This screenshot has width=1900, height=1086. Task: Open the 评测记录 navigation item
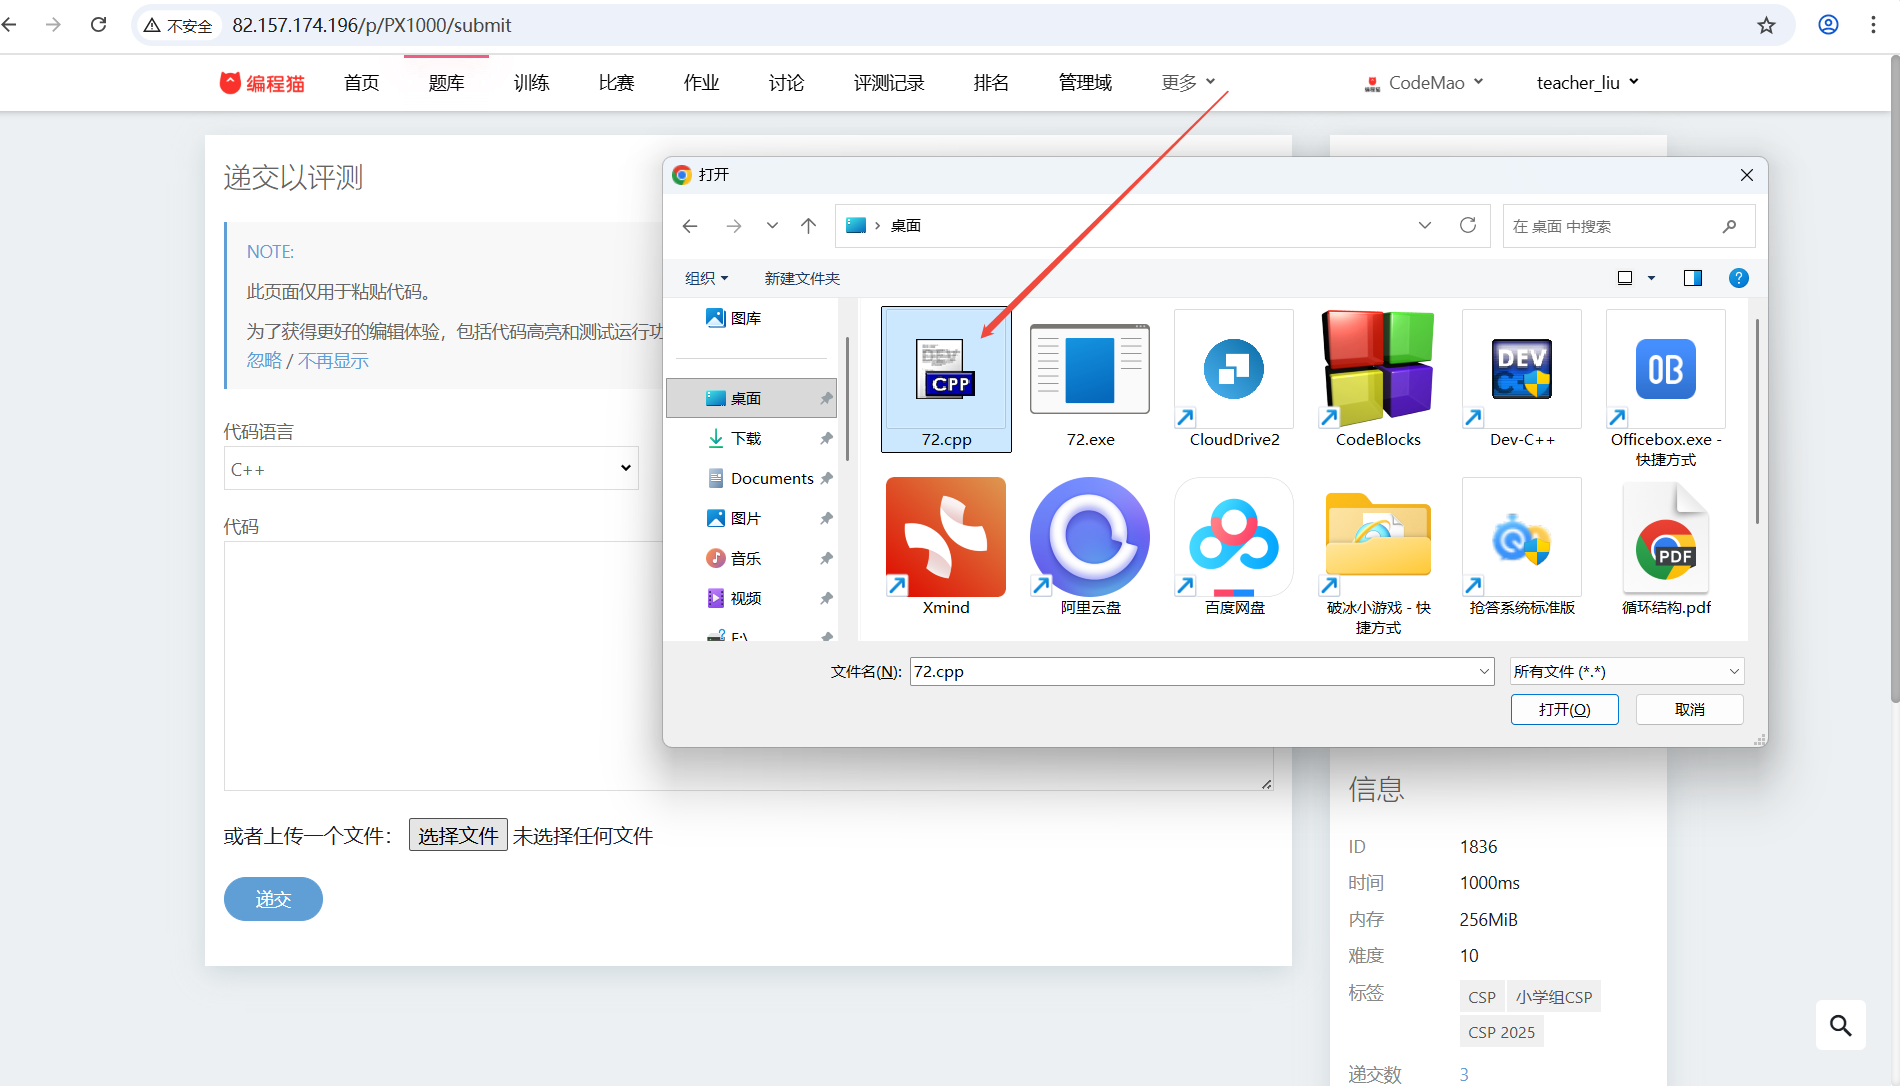pyautogui.click(x=888, y=83)
